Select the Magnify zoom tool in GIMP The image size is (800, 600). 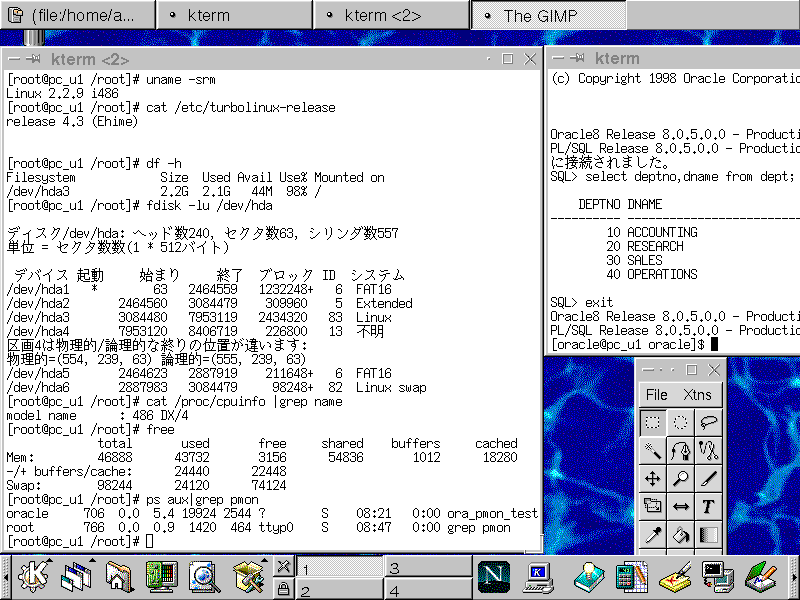[680, 479]
